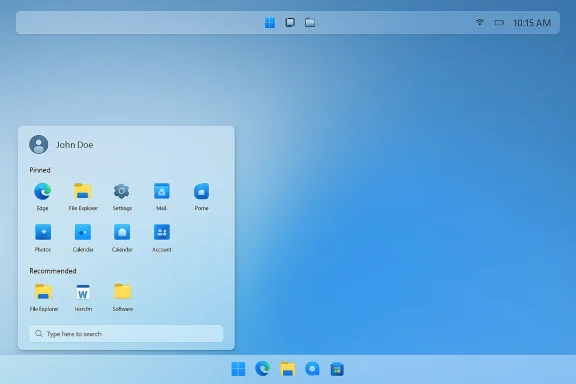Click the search magnifier icon in the Start menu
The width and height of the screenshot is (576, 384).
tap(39, 334)
